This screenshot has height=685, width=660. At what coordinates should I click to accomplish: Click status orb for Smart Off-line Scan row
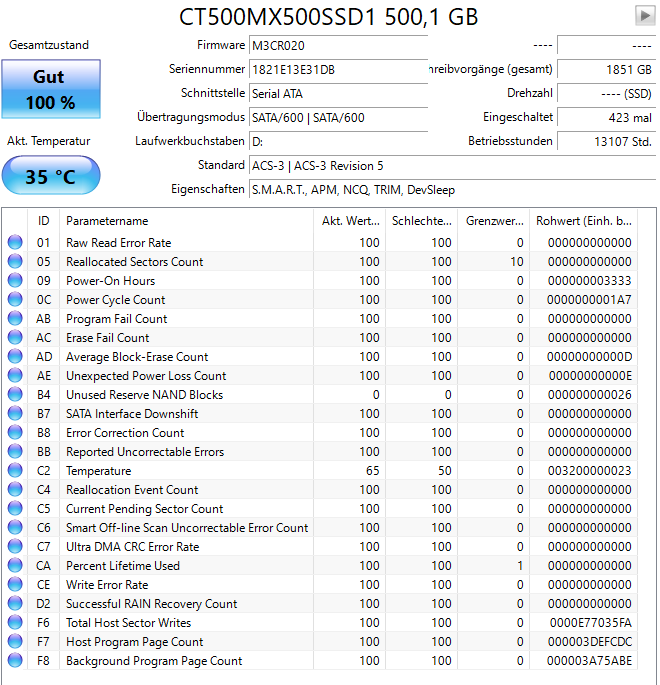point(15,527)
